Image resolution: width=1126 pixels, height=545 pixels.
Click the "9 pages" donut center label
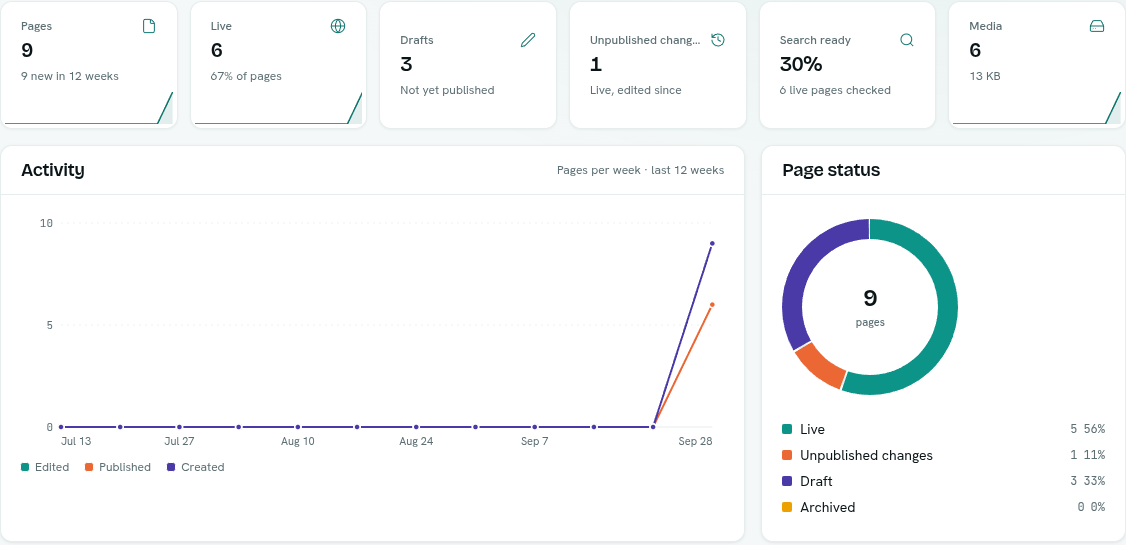pos(870,307)
